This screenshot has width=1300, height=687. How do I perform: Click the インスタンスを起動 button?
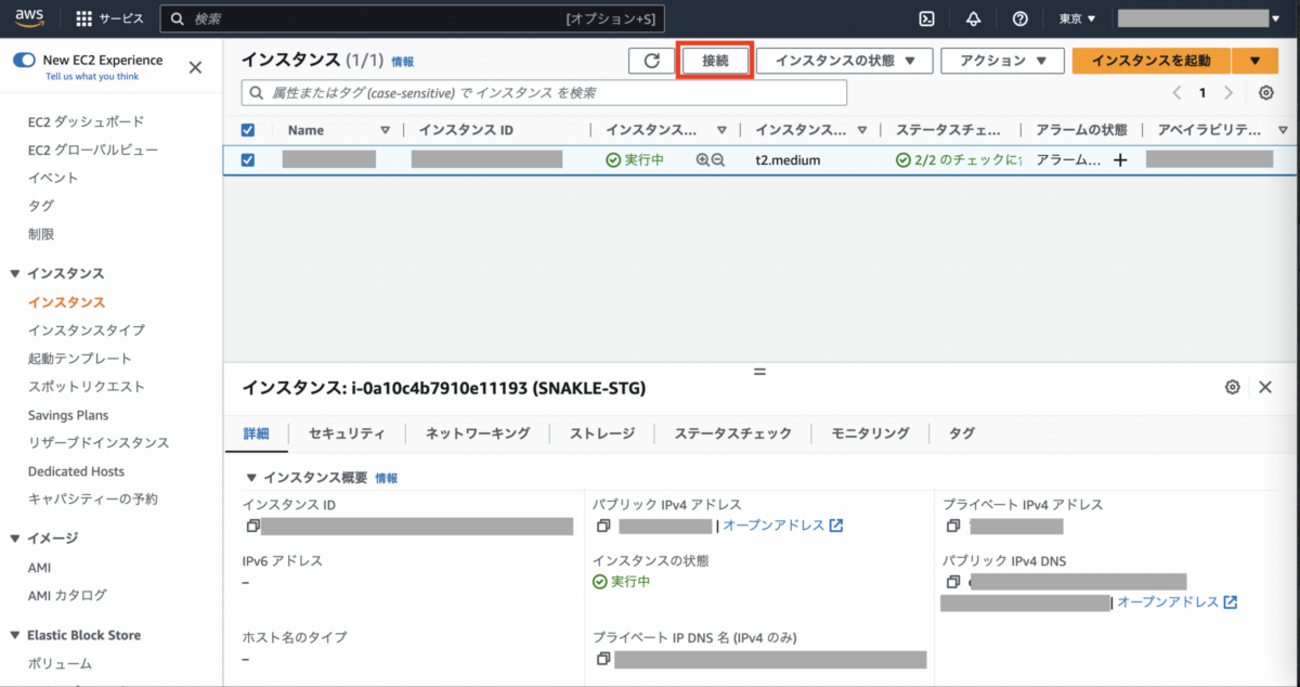tap(1151, 61)
